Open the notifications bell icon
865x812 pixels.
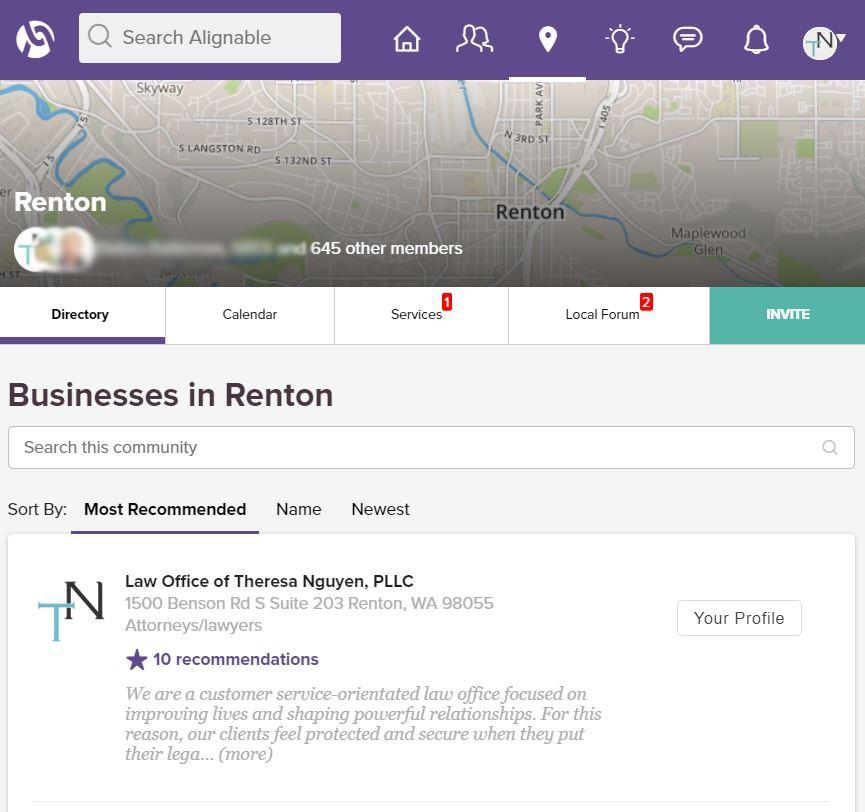pos(756,39)
